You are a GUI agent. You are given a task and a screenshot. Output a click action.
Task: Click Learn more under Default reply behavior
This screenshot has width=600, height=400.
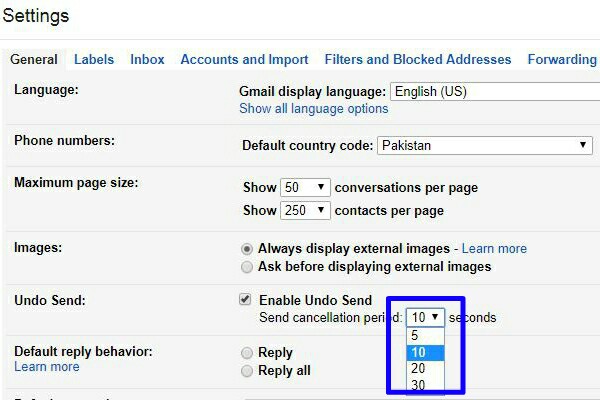tap(47, 367)
